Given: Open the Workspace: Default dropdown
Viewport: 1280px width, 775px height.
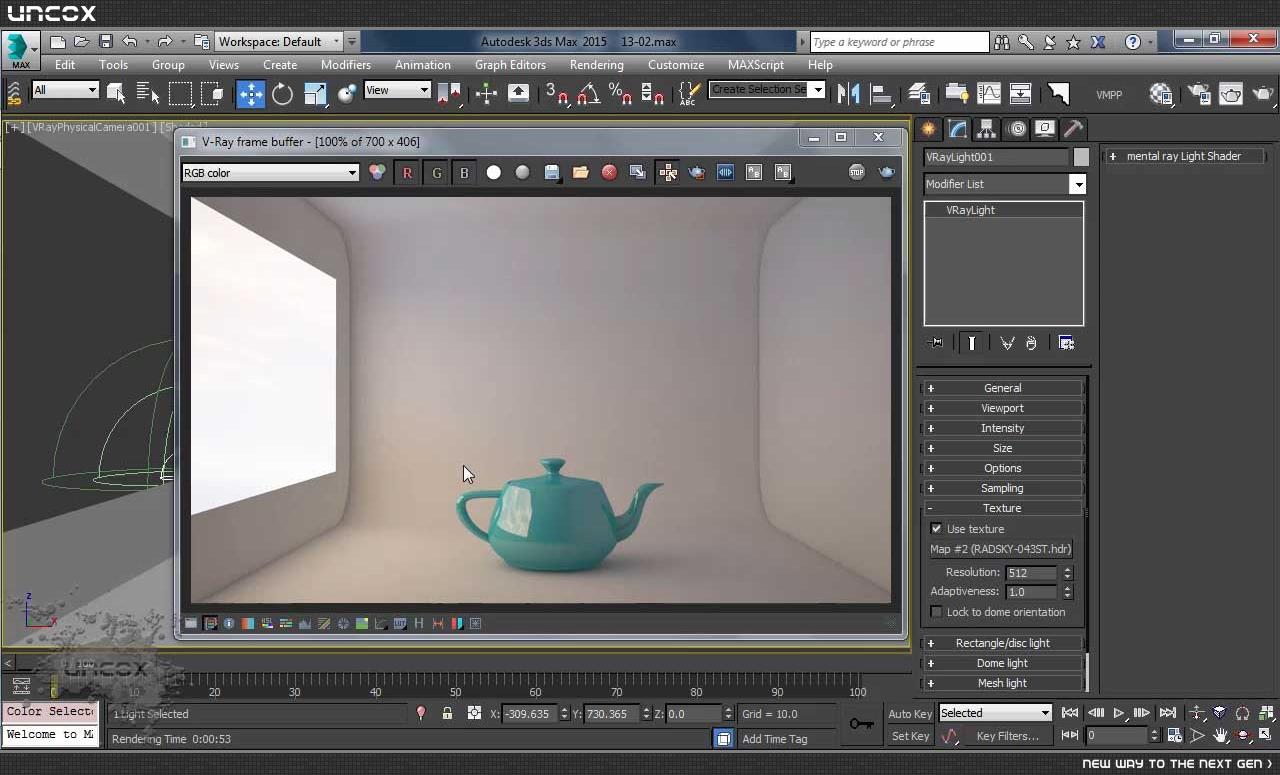Looking at the screenshot, I should click(279, 42).
